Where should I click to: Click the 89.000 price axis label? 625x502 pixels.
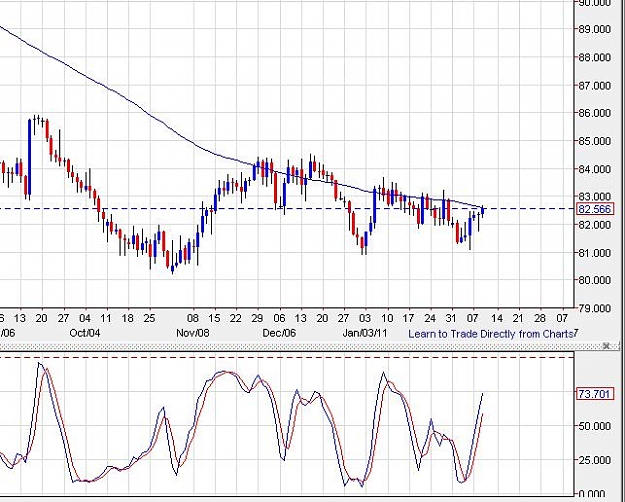pyautogui.click(x=594, y=29)
